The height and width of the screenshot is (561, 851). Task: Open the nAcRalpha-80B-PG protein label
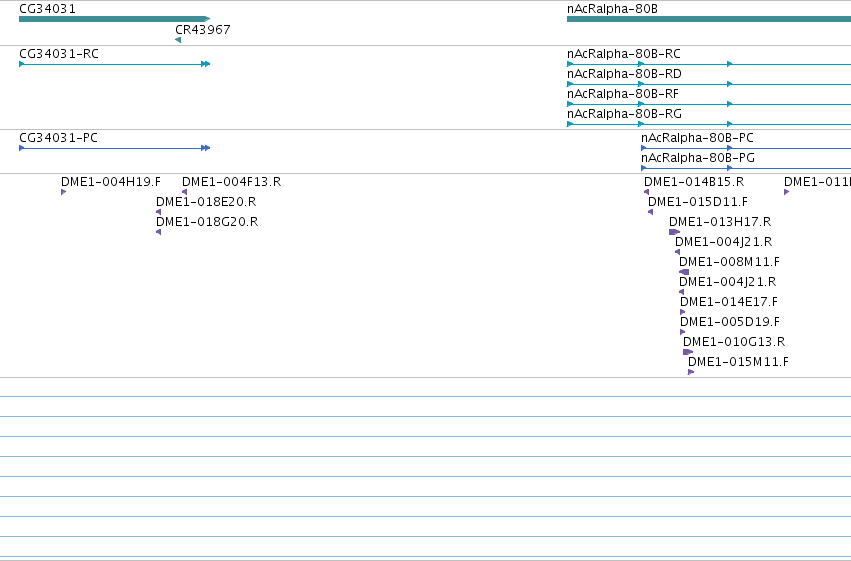[697, 158]
